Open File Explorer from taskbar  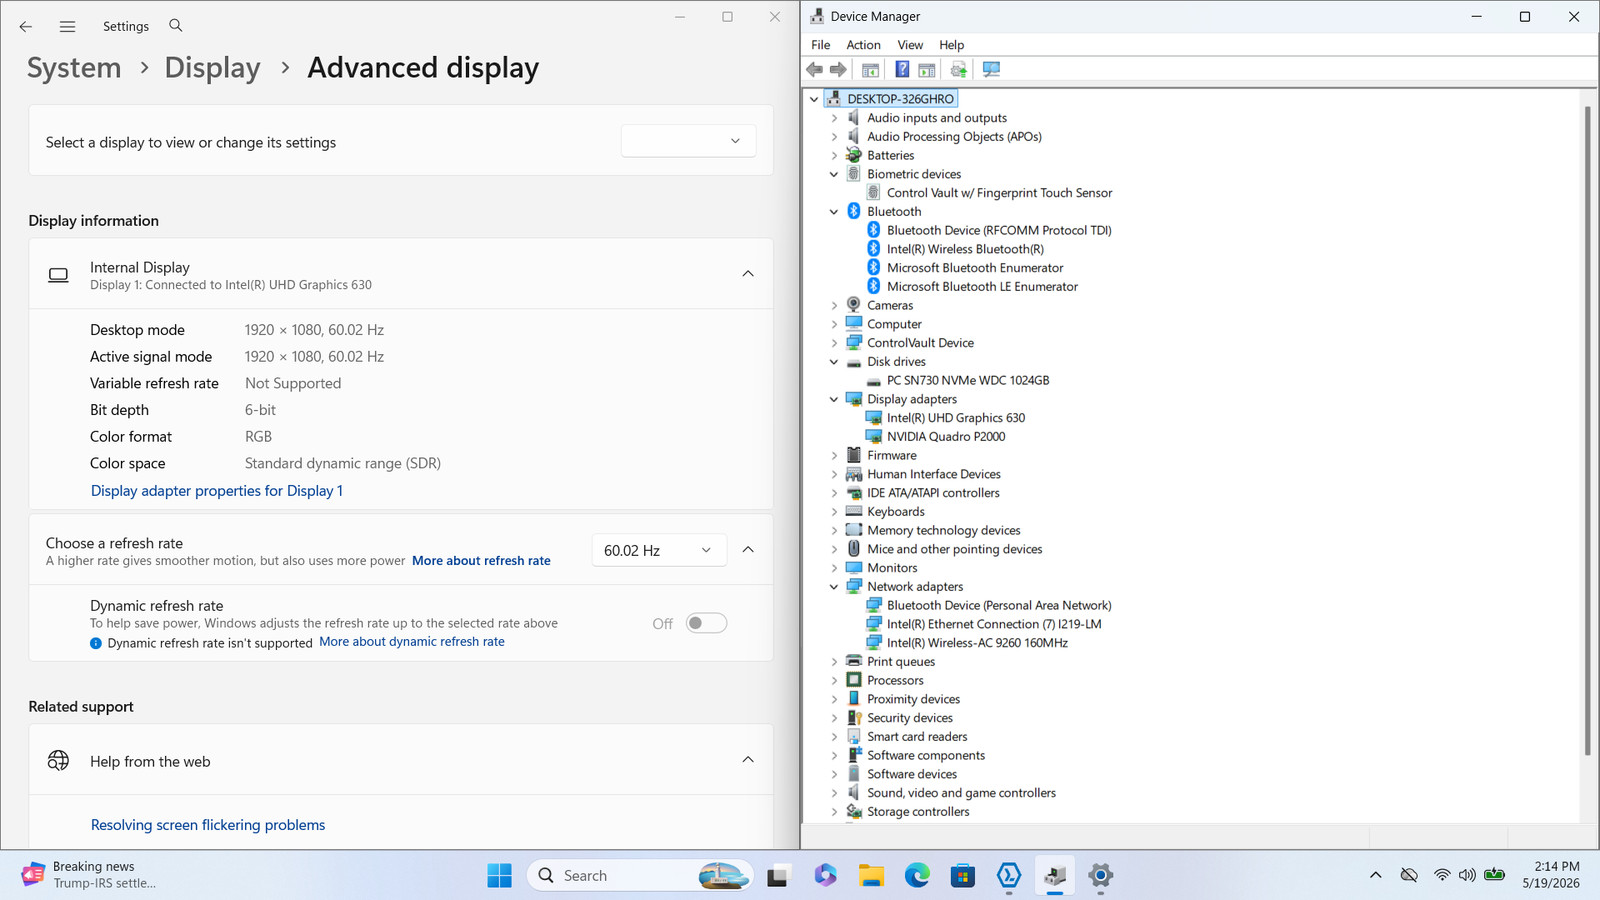[871, 875]
